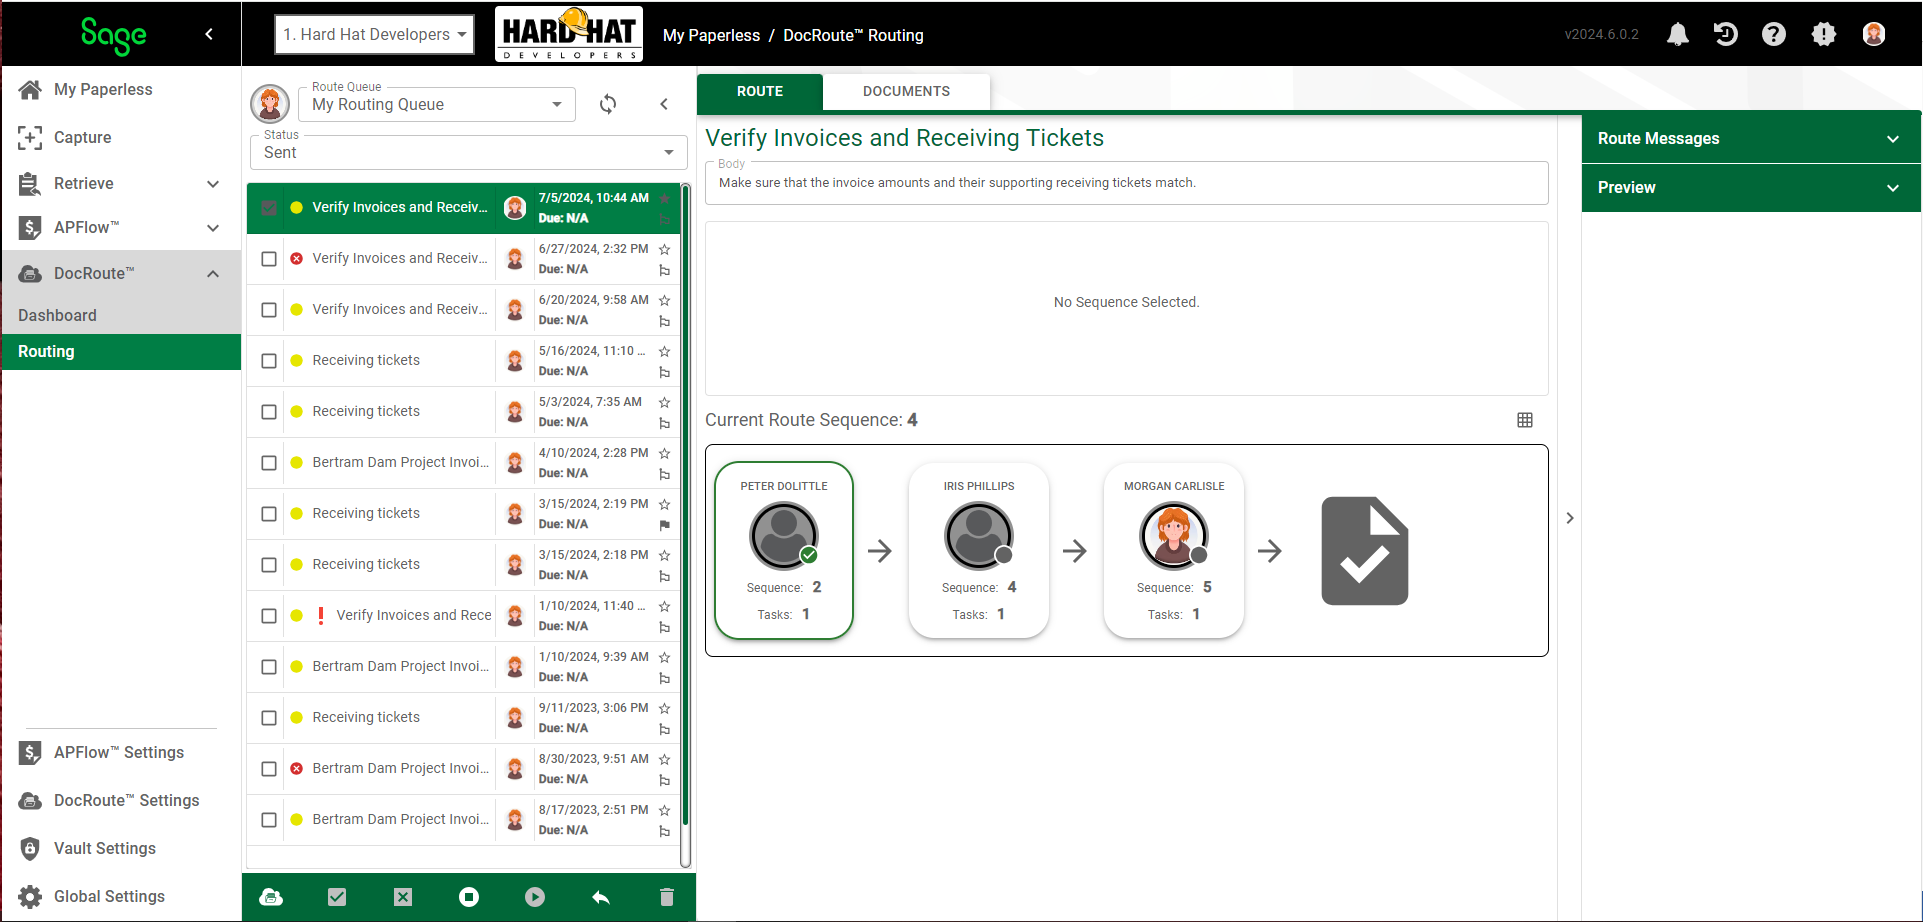Collapse the sidebar with the arrow next to Sage
1923x922 pixels.
pos(209,34)
